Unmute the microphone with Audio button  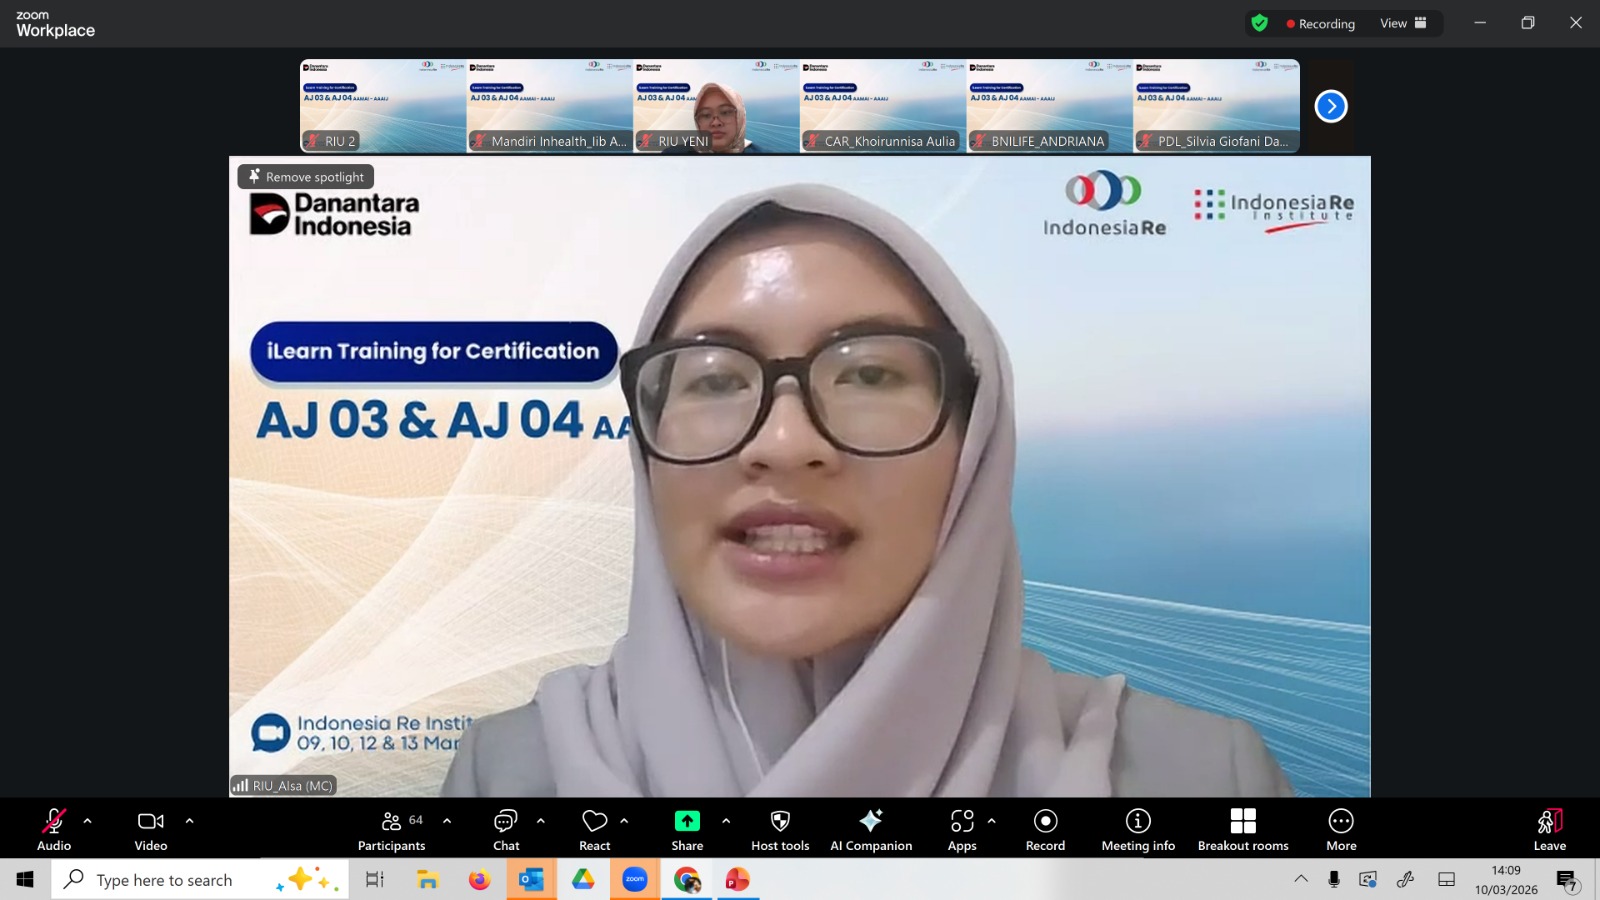click(54, 830)
